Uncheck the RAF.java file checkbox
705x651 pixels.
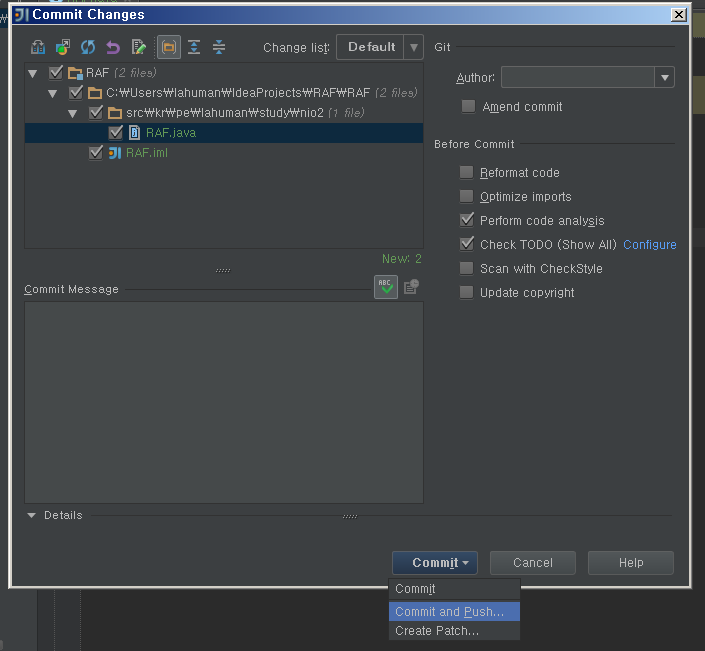click(116, 133)
